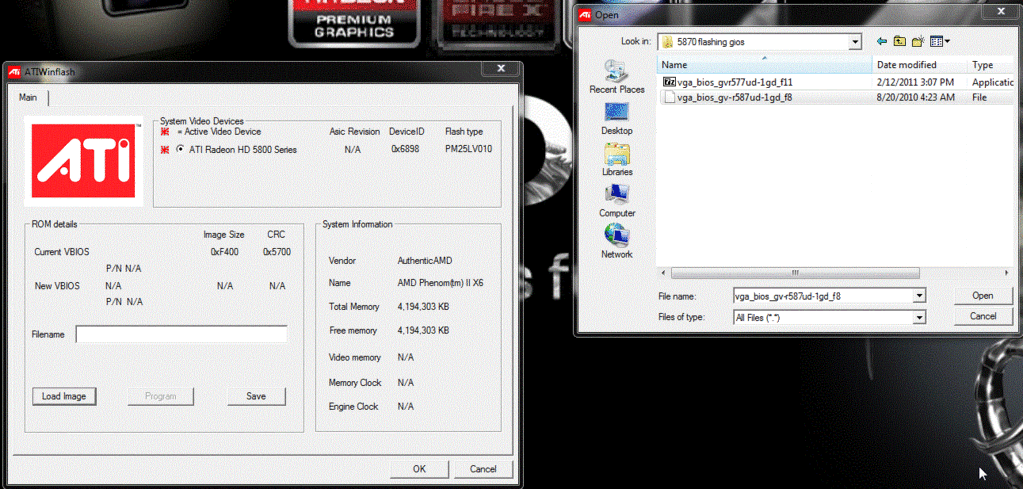
Task: Go up one folder level in Open dialog
Action: point(900,42)
